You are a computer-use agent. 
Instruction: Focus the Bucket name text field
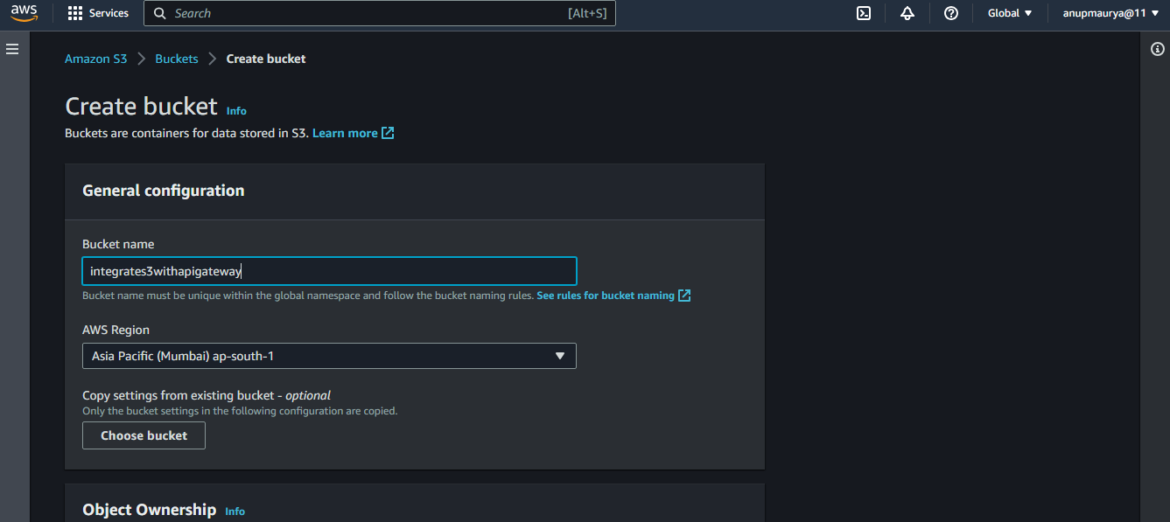pos(329,271)
